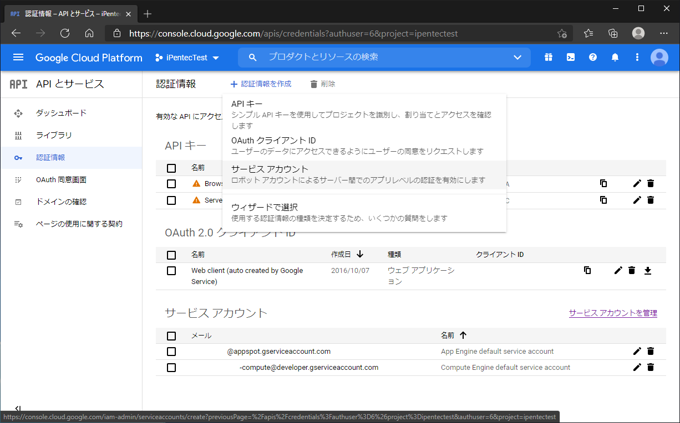680x423 pixels.
Task: Check the Server key row checkbox
Action: click(x=171, y=200)
